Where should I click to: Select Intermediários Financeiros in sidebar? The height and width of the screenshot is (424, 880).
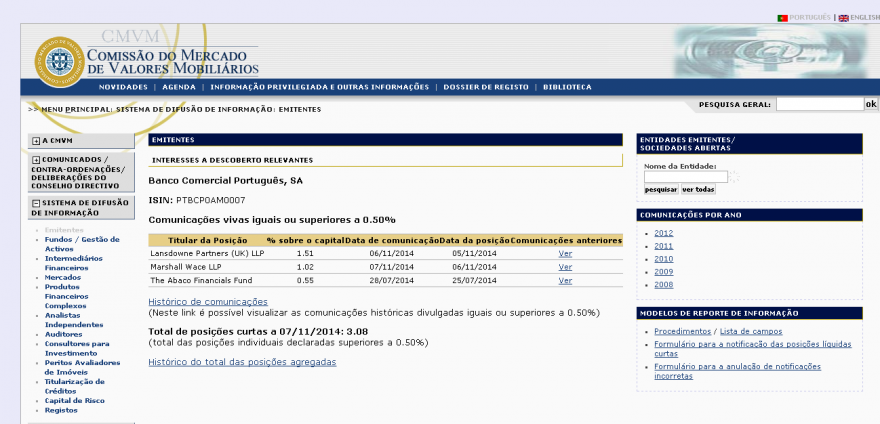[x=74, y=263]
